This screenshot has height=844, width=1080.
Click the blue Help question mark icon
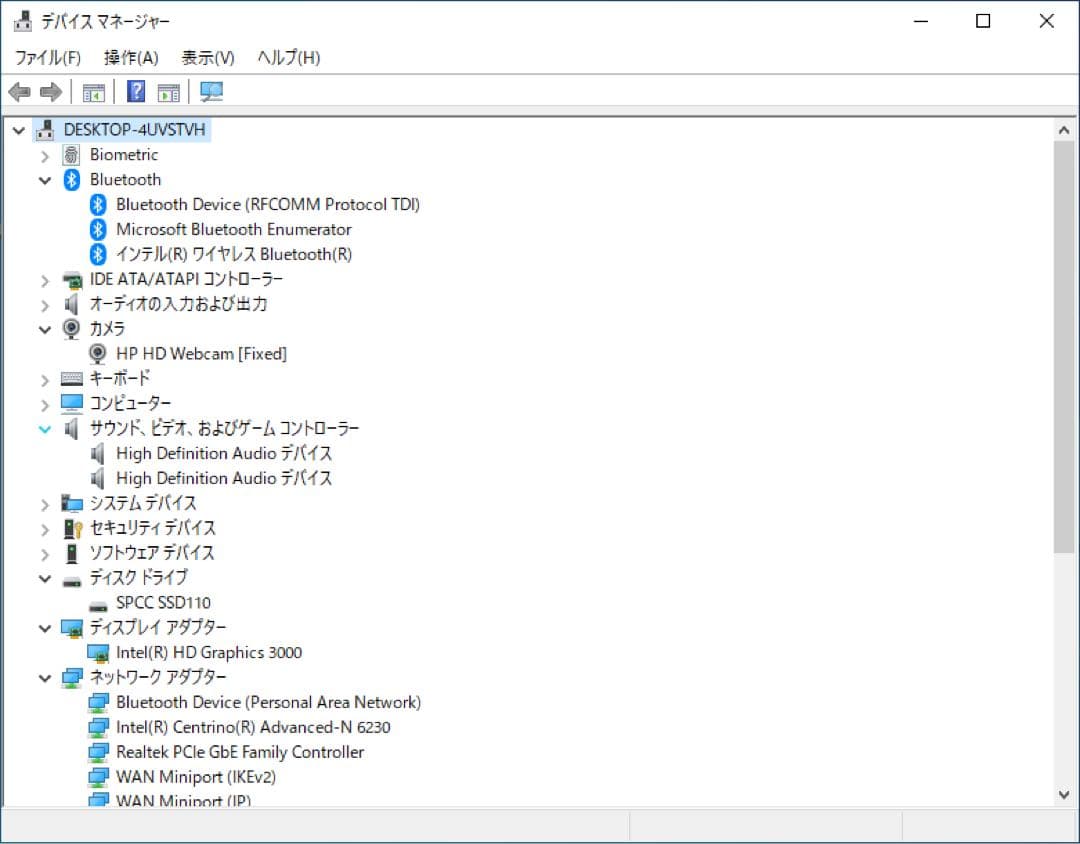coord(136,91)
